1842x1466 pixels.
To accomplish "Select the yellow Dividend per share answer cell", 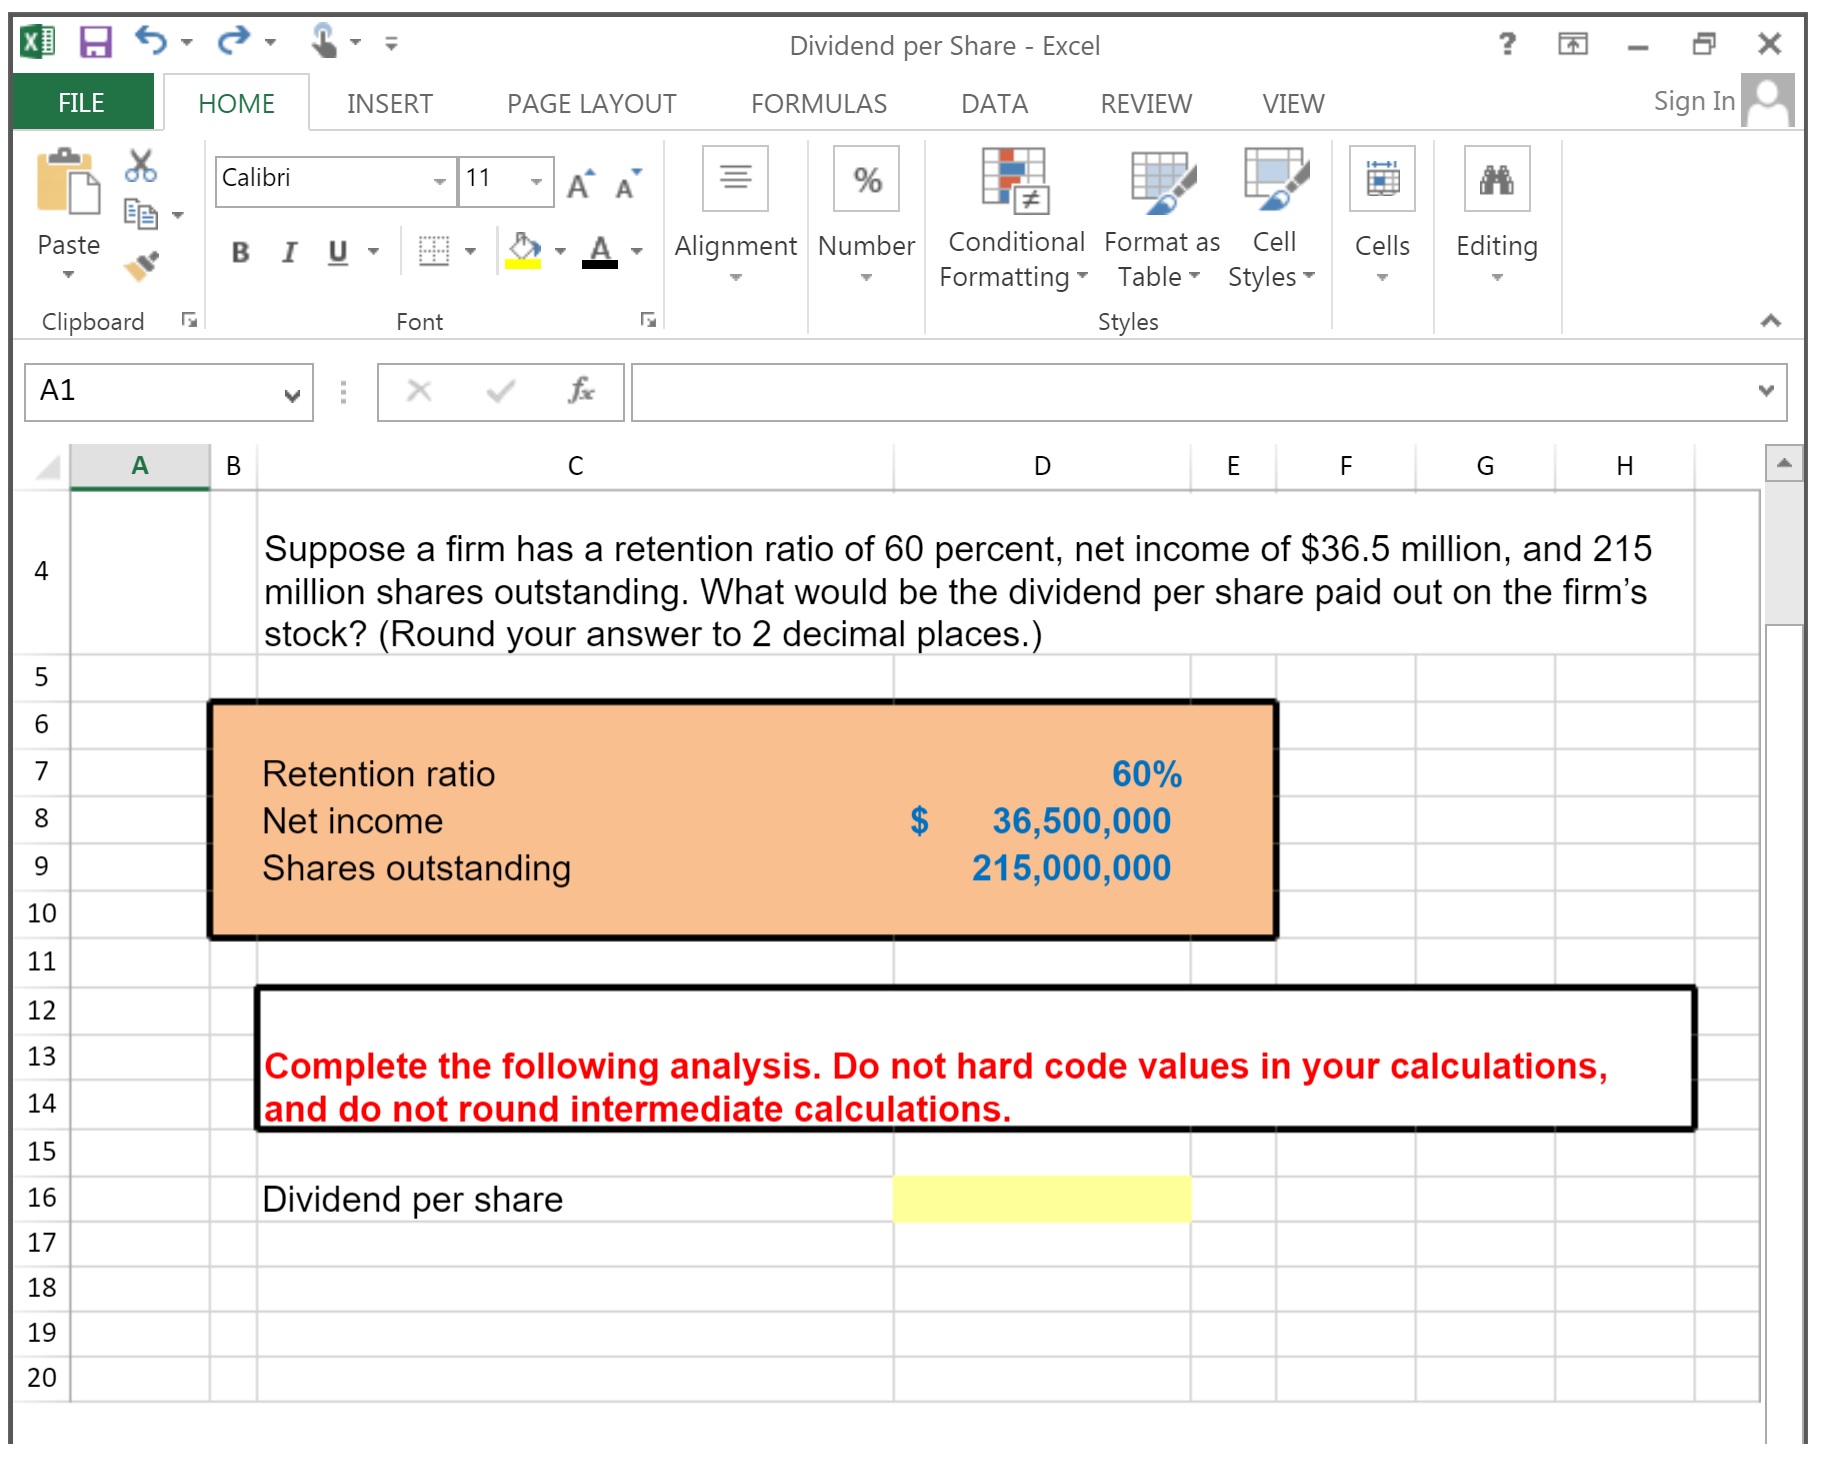I will pos(1042,1199).
